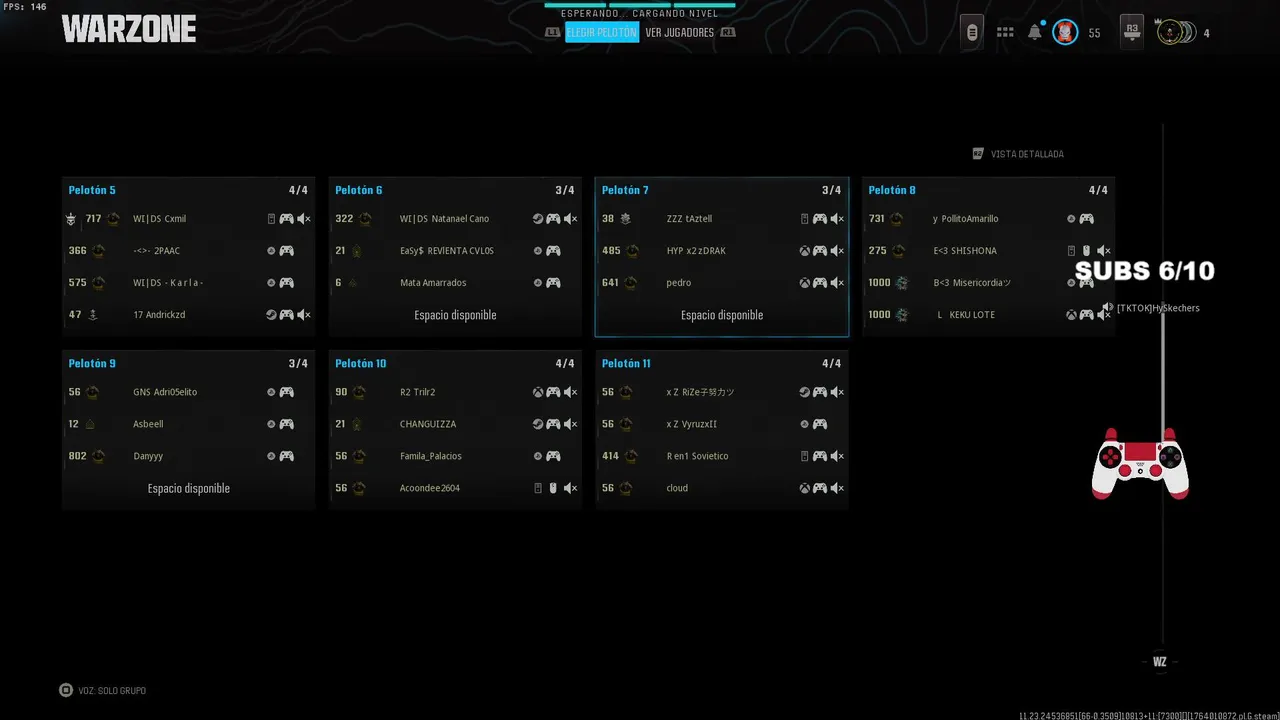This screenshot has width=1280, height=720.
Task: Open the player profile avatar
Action: pos(1065,33)
